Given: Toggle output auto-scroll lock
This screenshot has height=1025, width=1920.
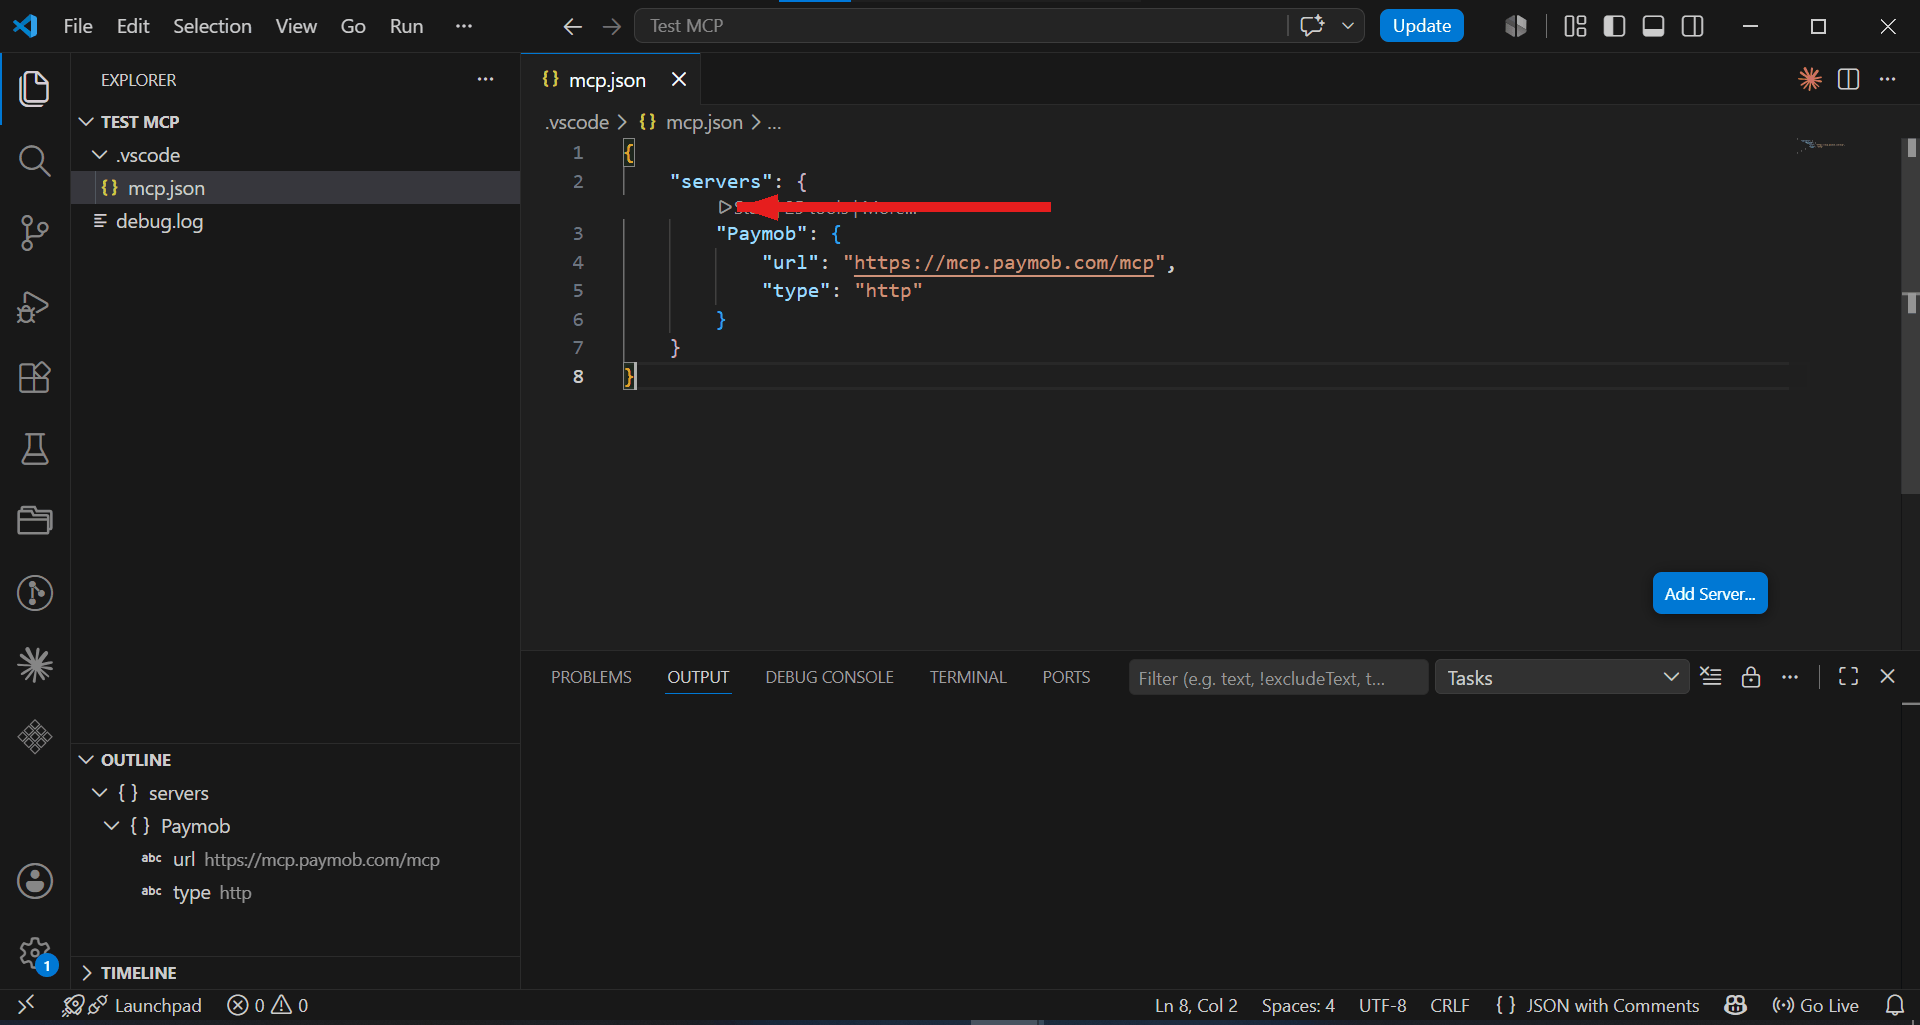Looking at the screenshot, I should (1750, 677).
